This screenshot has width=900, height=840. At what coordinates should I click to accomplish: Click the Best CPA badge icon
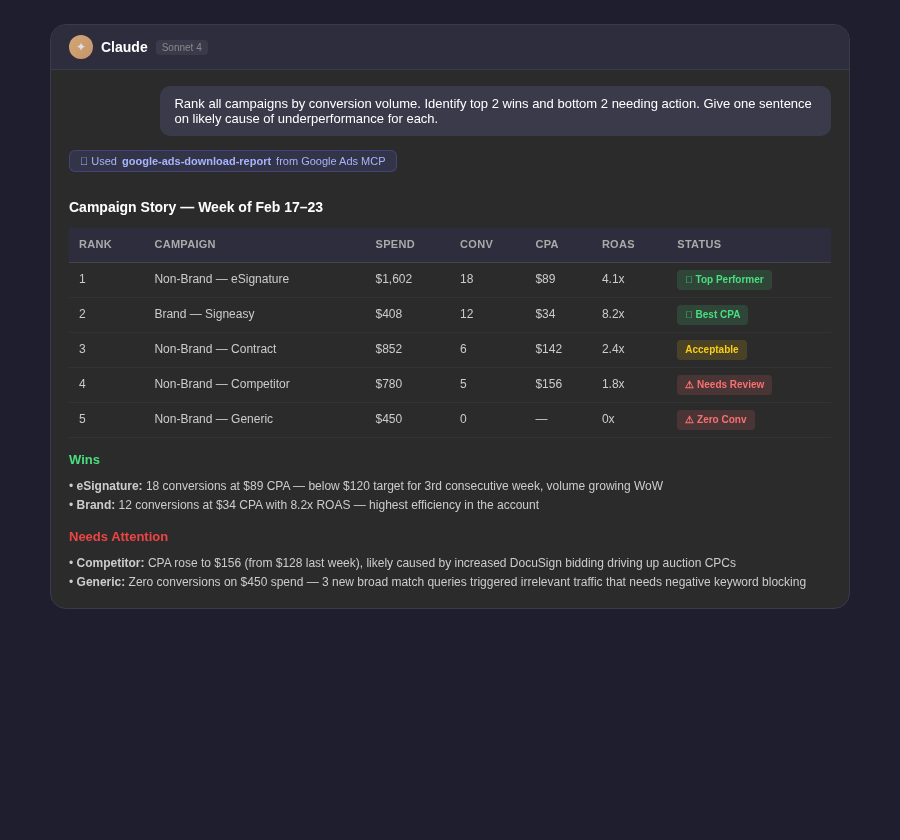687,314
